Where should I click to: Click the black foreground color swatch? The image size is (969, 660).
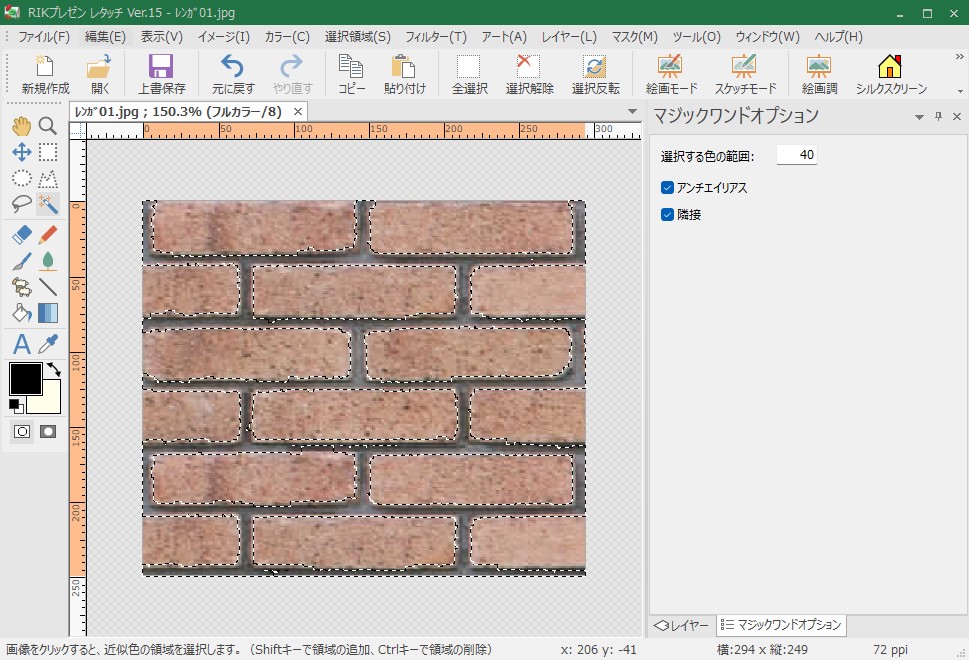(x=25, y=378)
